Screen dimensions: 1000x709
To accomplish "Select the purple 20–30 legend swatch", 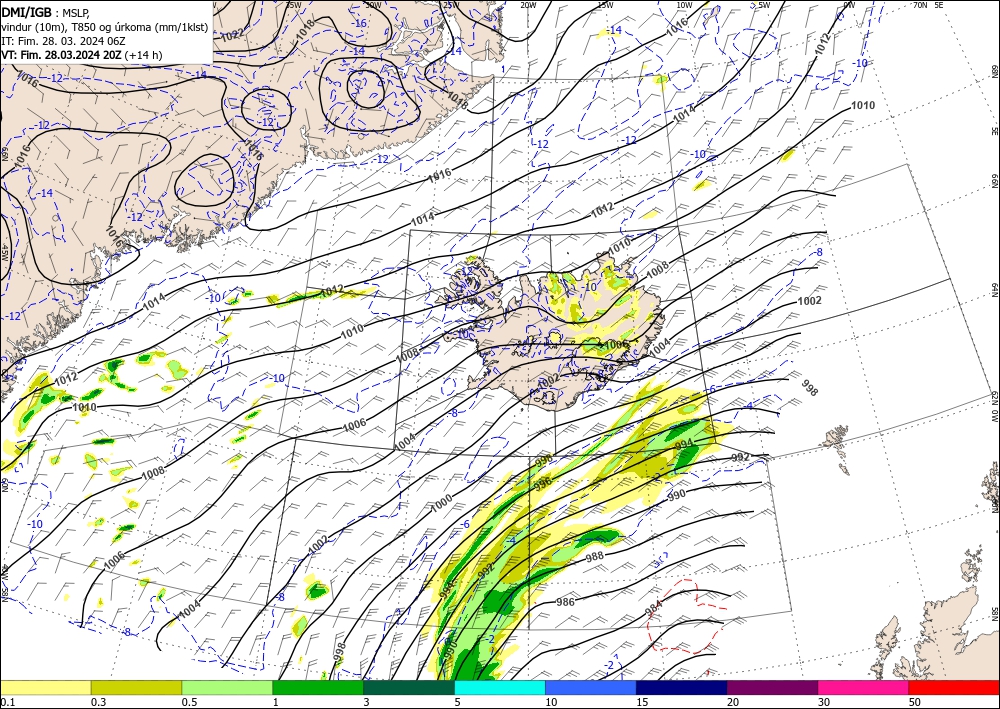I will point(772,688).
